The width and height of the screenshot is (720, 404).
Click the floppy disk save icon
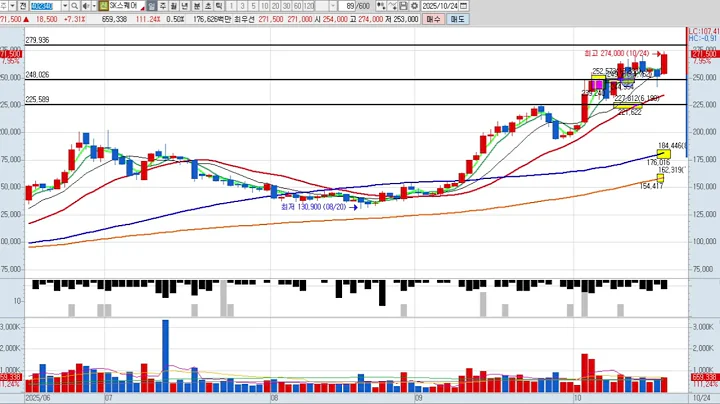point(403,6)
